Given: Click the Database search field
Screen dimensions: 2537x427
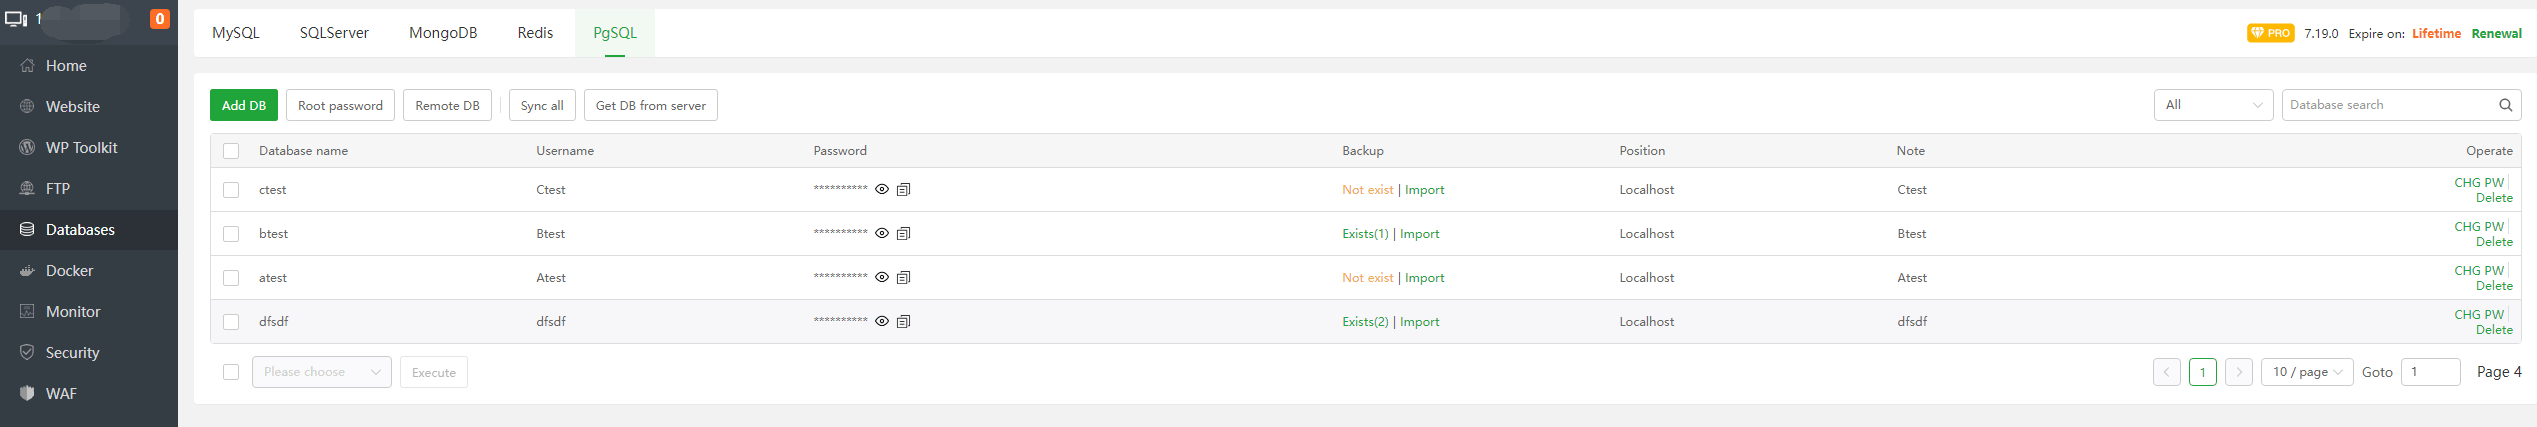Looking at the screenshot, I should tap(2390, 105).
